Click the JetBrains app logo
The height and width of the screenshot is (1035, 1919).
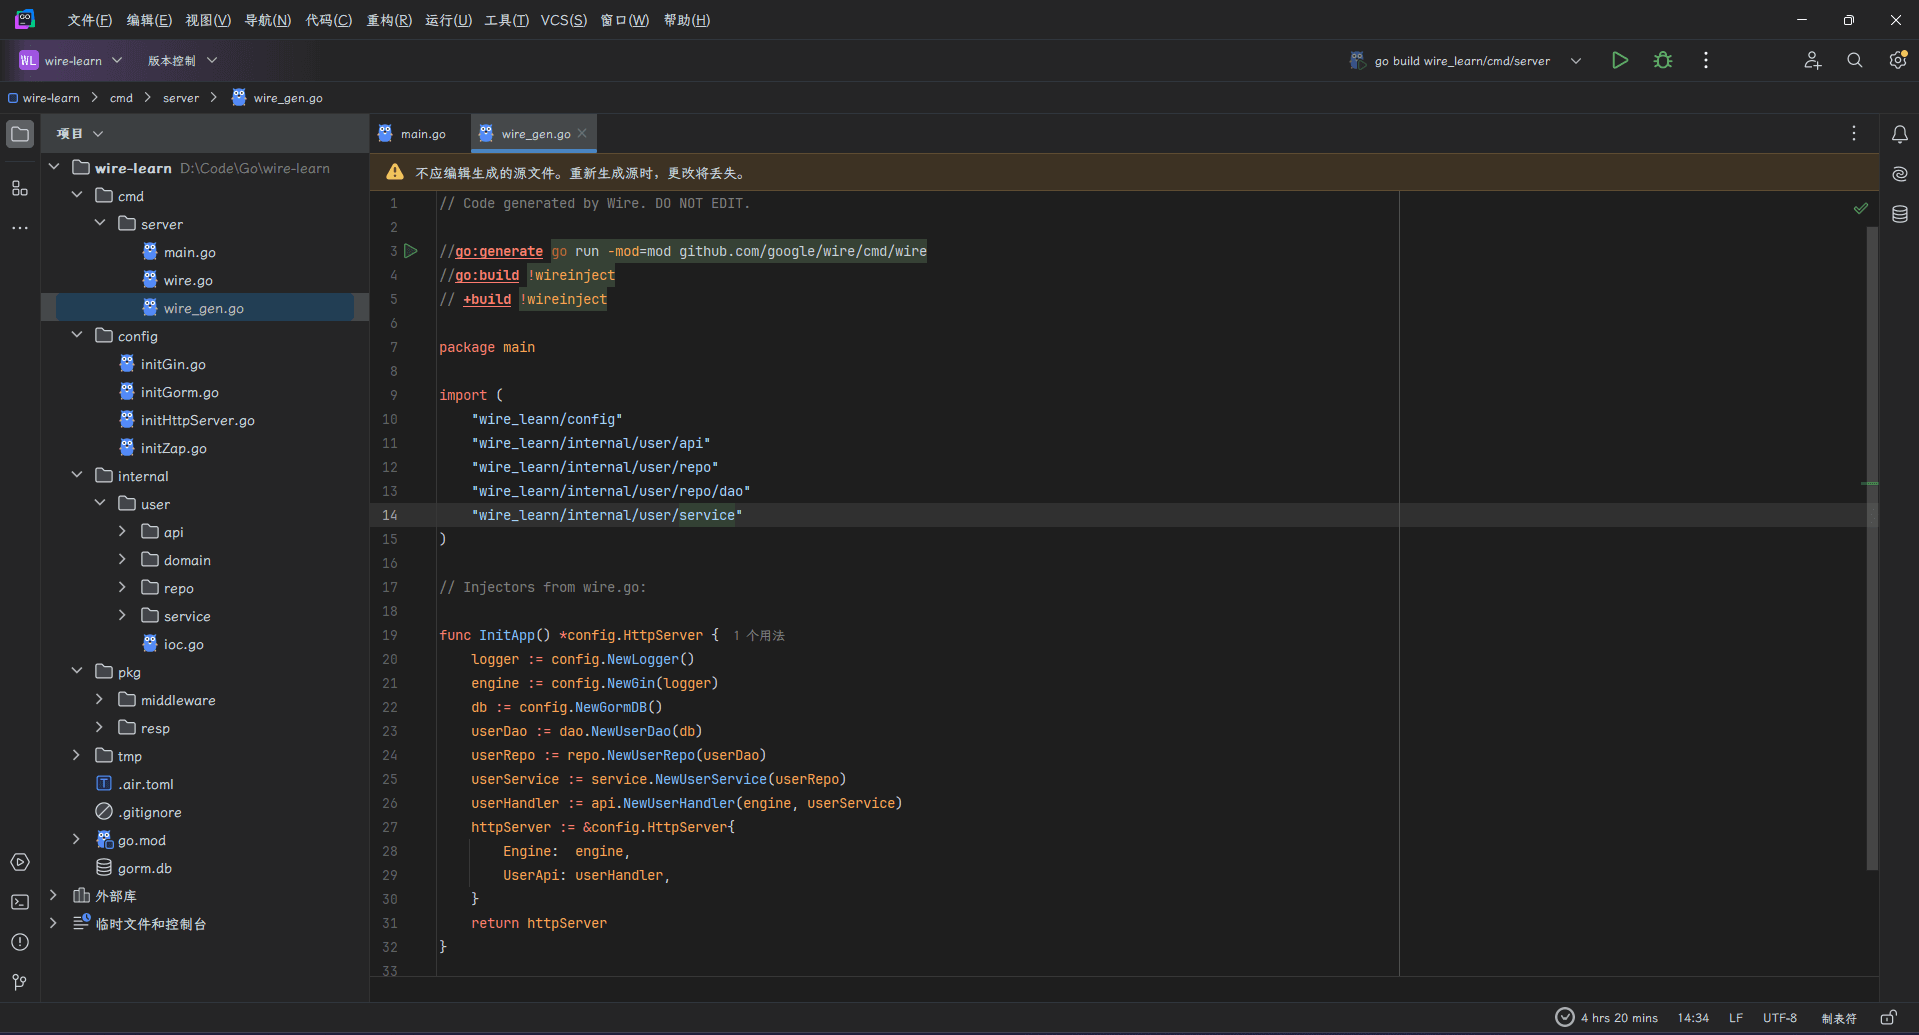tap(25, 19)
